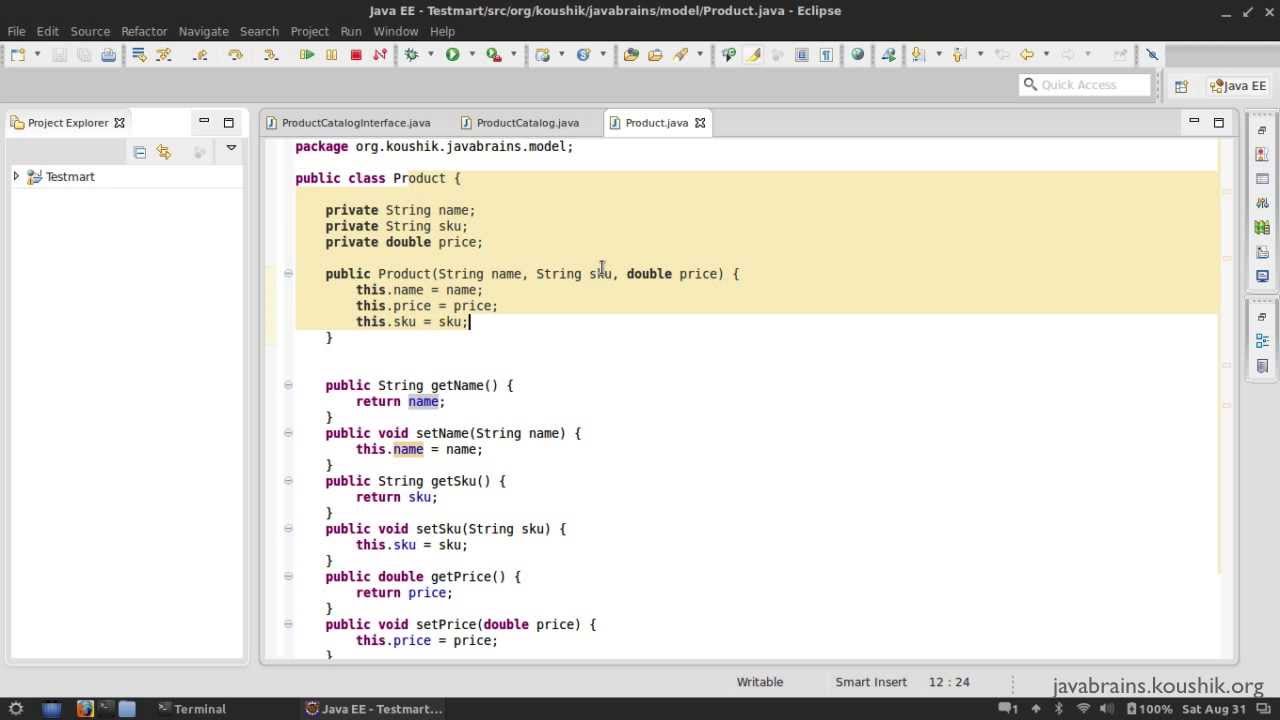This screenshot has width=1280, height=720.
Task: Open the External Tools dropdown arrow
Action: pos(514,55)
